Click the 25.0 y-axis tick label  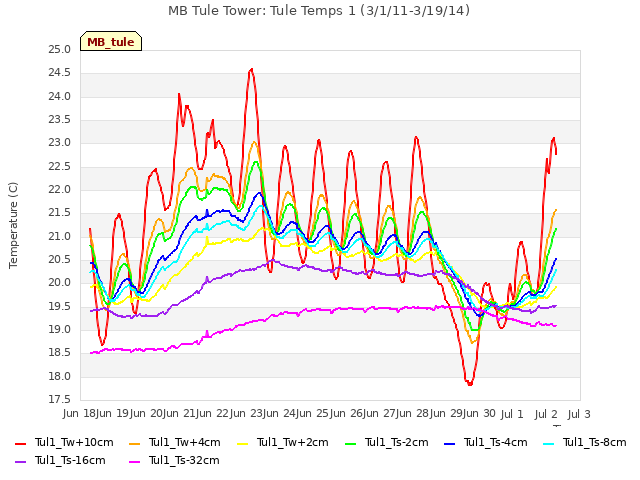coord(60,50)
